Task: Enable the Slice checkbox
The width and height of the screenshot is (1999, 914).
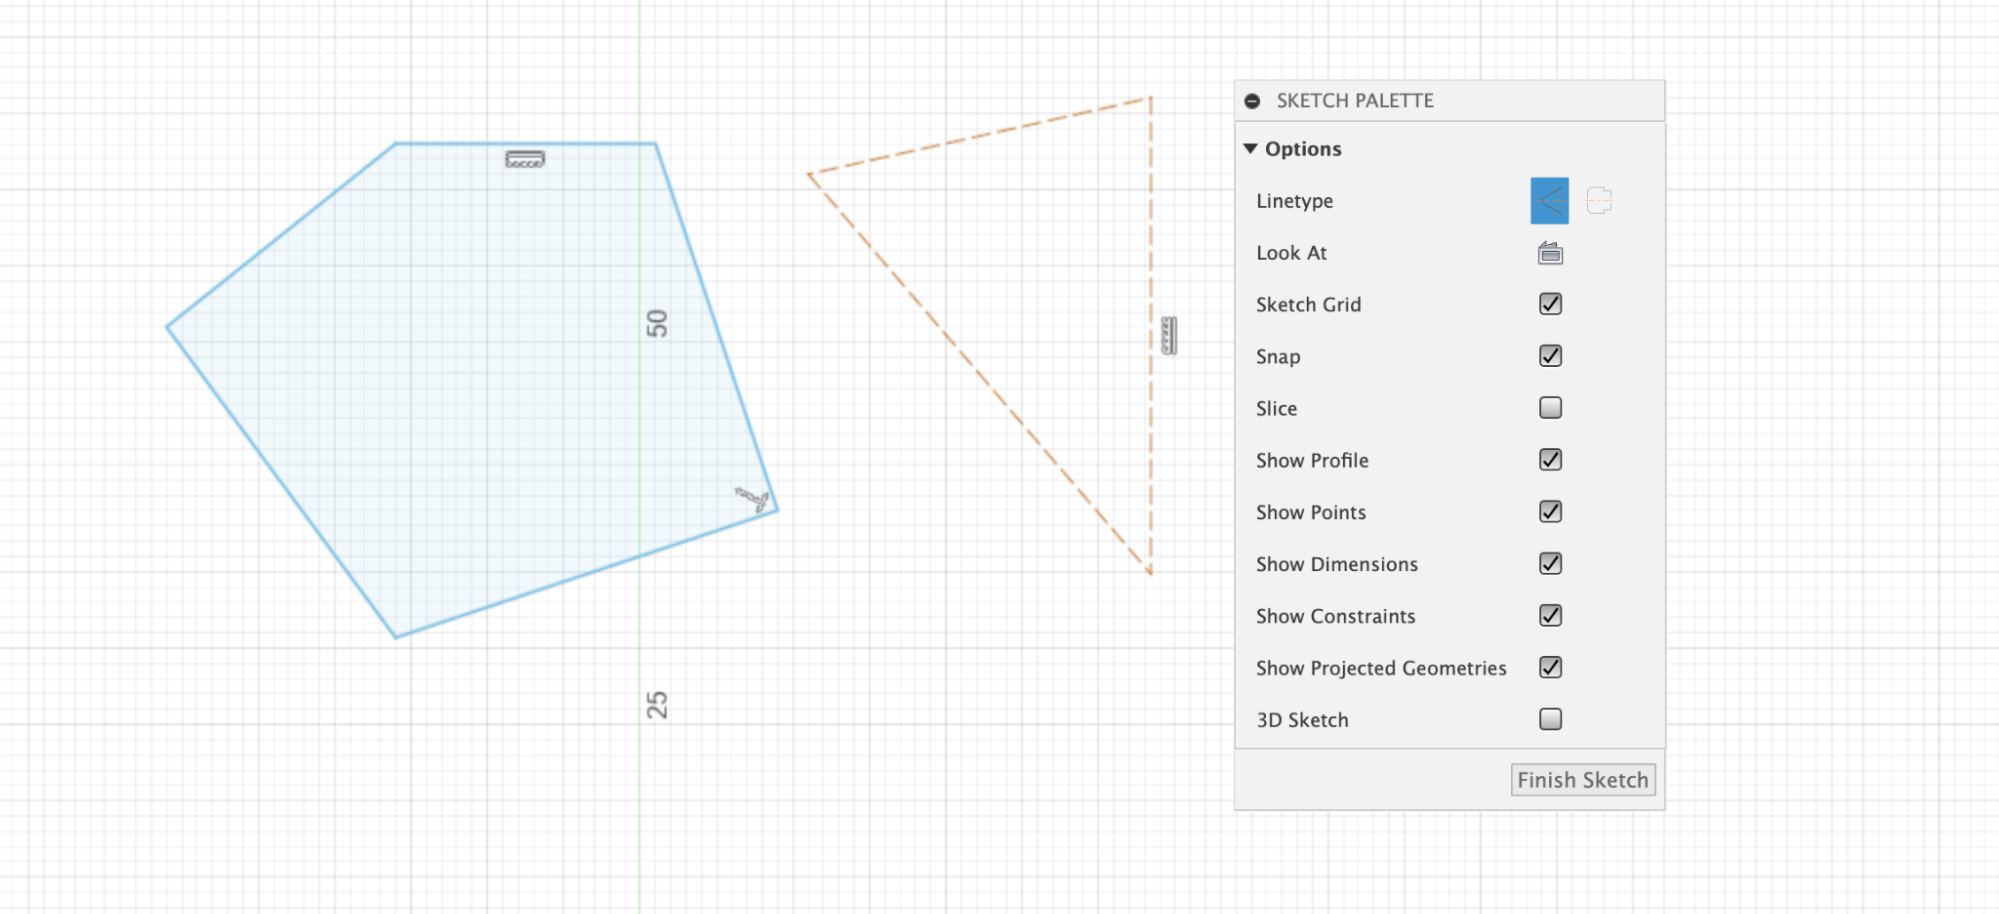Action: (1550, 408)
